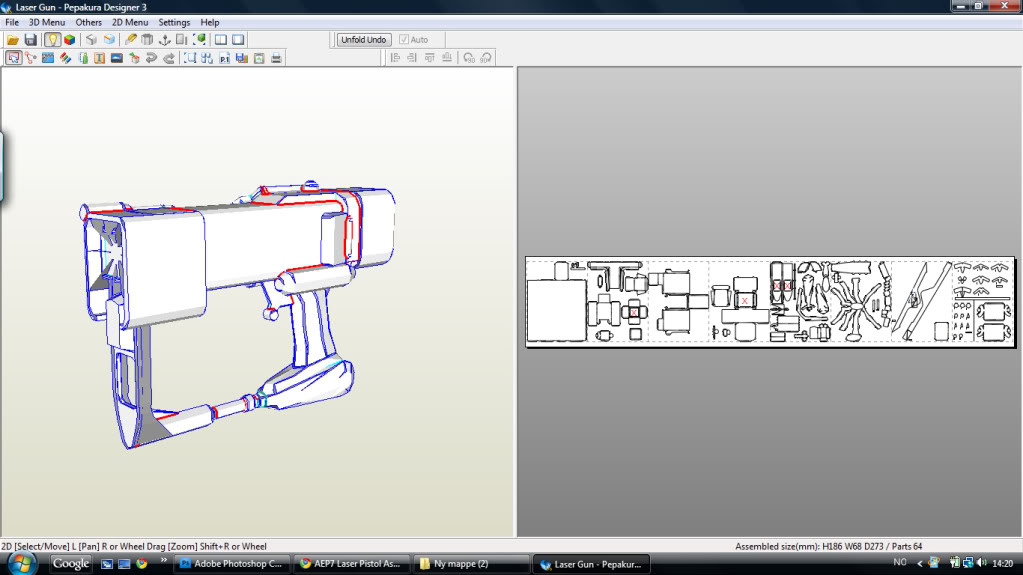
Task: Click the page preview frame icon
Action: pos(259,58)
